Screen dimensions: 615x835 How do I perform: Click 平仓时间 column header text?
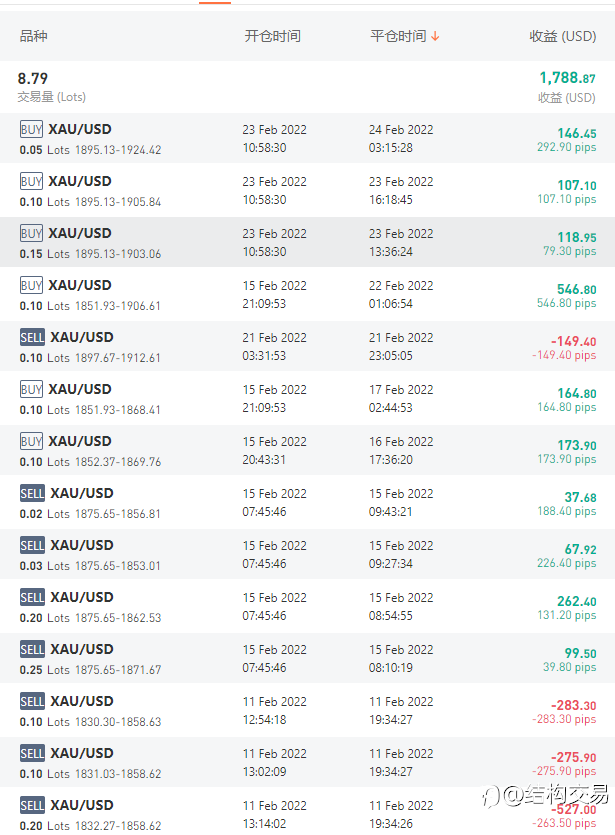click(x=398, y=36)
